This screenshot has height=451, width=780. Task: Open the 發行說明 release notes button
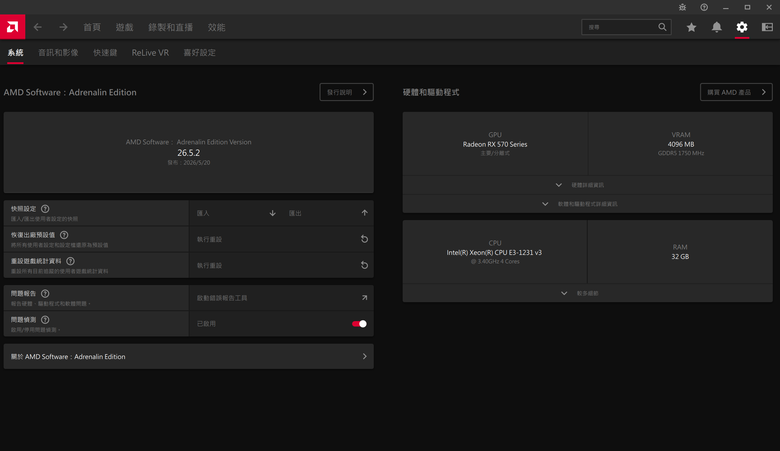pos(347,92)
